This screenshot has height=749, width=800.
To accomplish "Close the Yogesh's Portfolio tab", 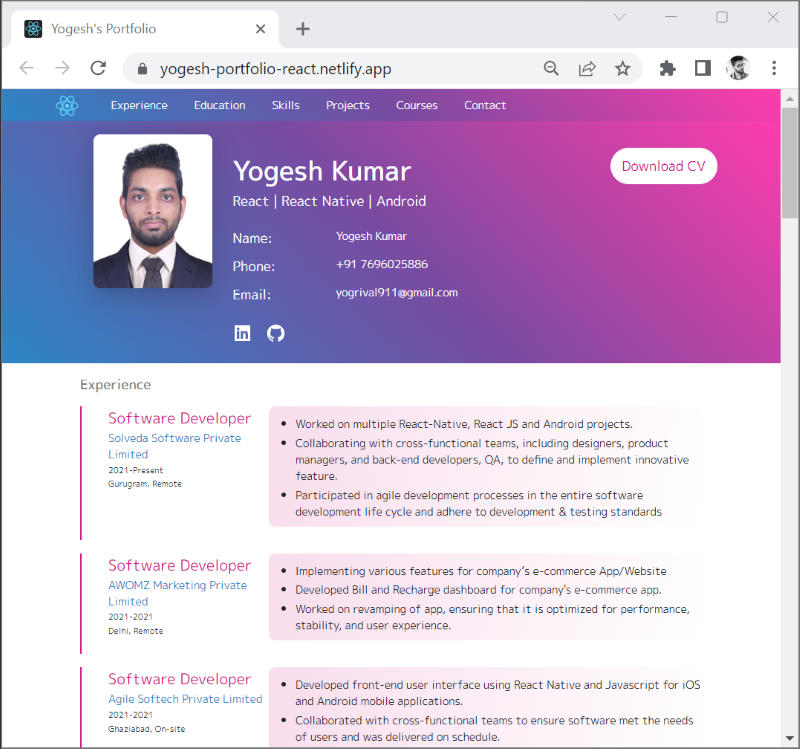I will [x=260, y=29].
